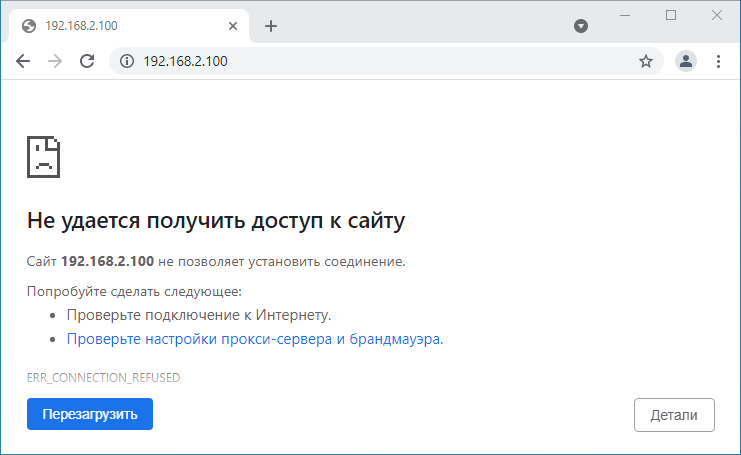Maximize the browser window
Viewport: 741px width, 455px height.
(x=671, y=16)
